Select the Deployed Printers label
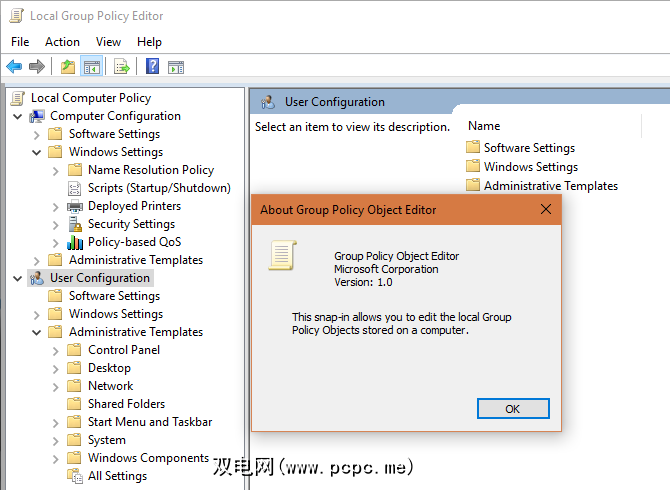 coord(135,206)
